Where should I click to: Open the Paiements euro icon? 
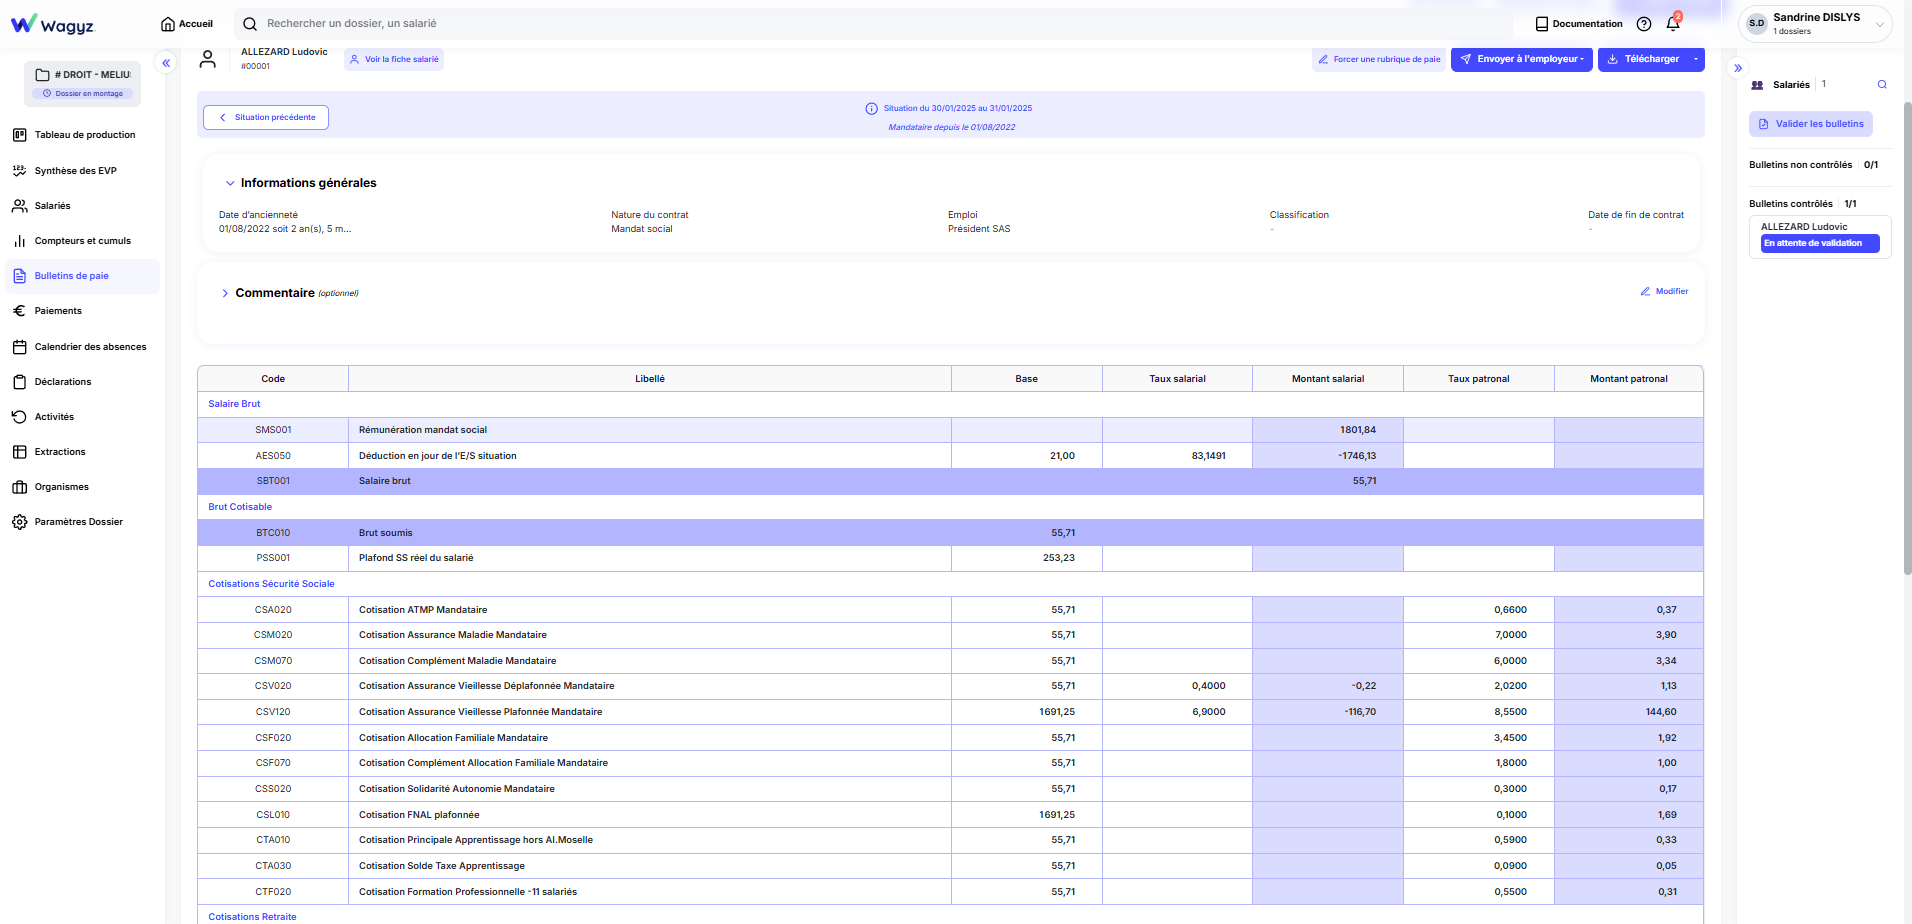pos(19,311)
